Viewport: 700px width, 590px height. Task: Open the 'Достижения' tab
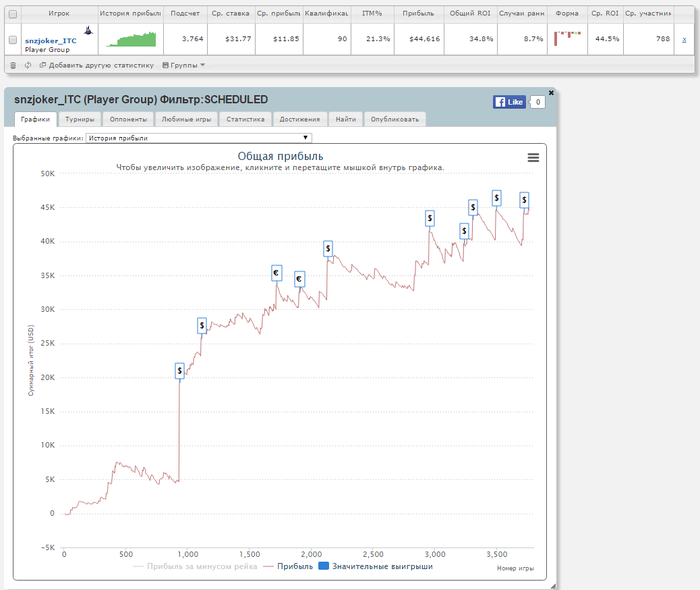300,119
